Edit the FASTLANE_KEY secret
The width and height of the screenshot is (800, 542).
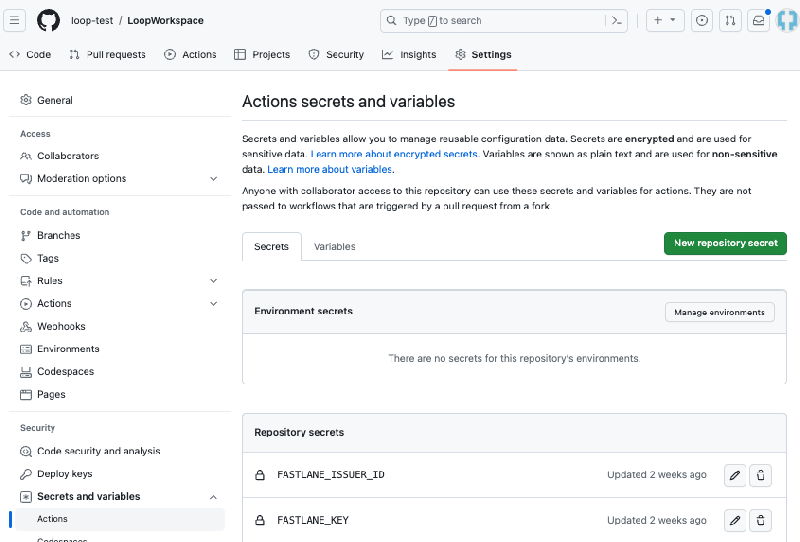click(735, 520)
